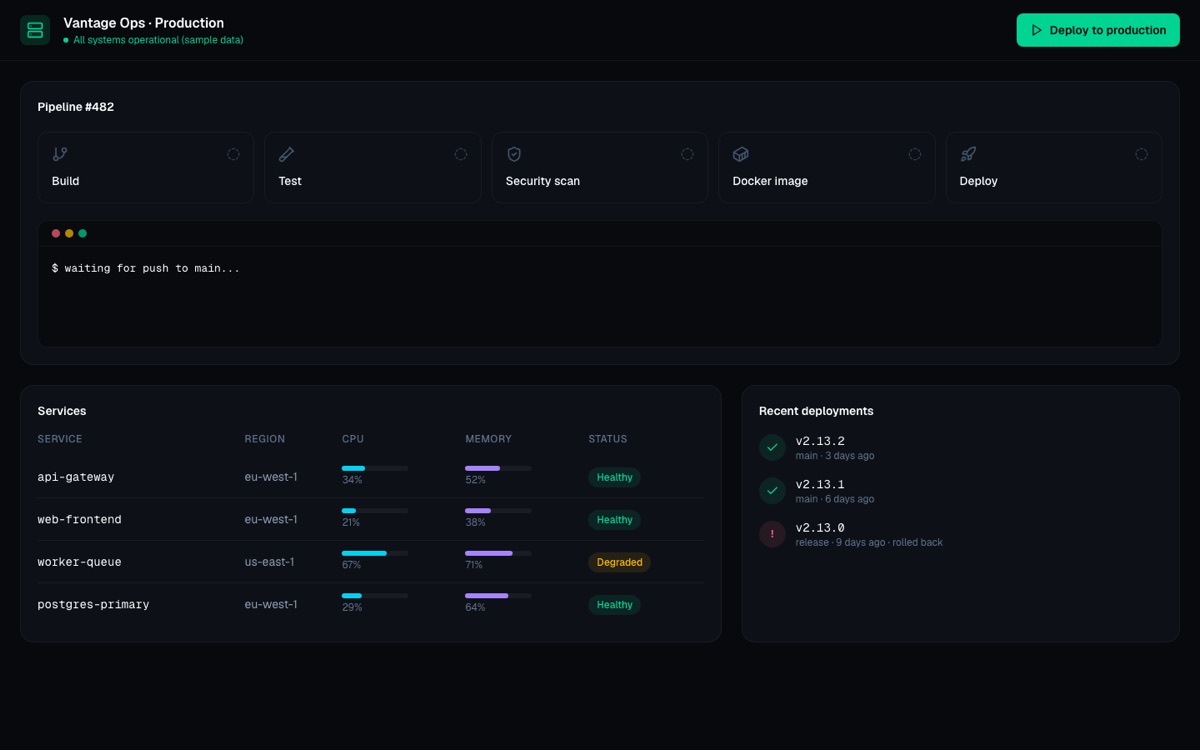Click the Vantage Ops server logo icon

pyautogui.click(x=35, y=30)
